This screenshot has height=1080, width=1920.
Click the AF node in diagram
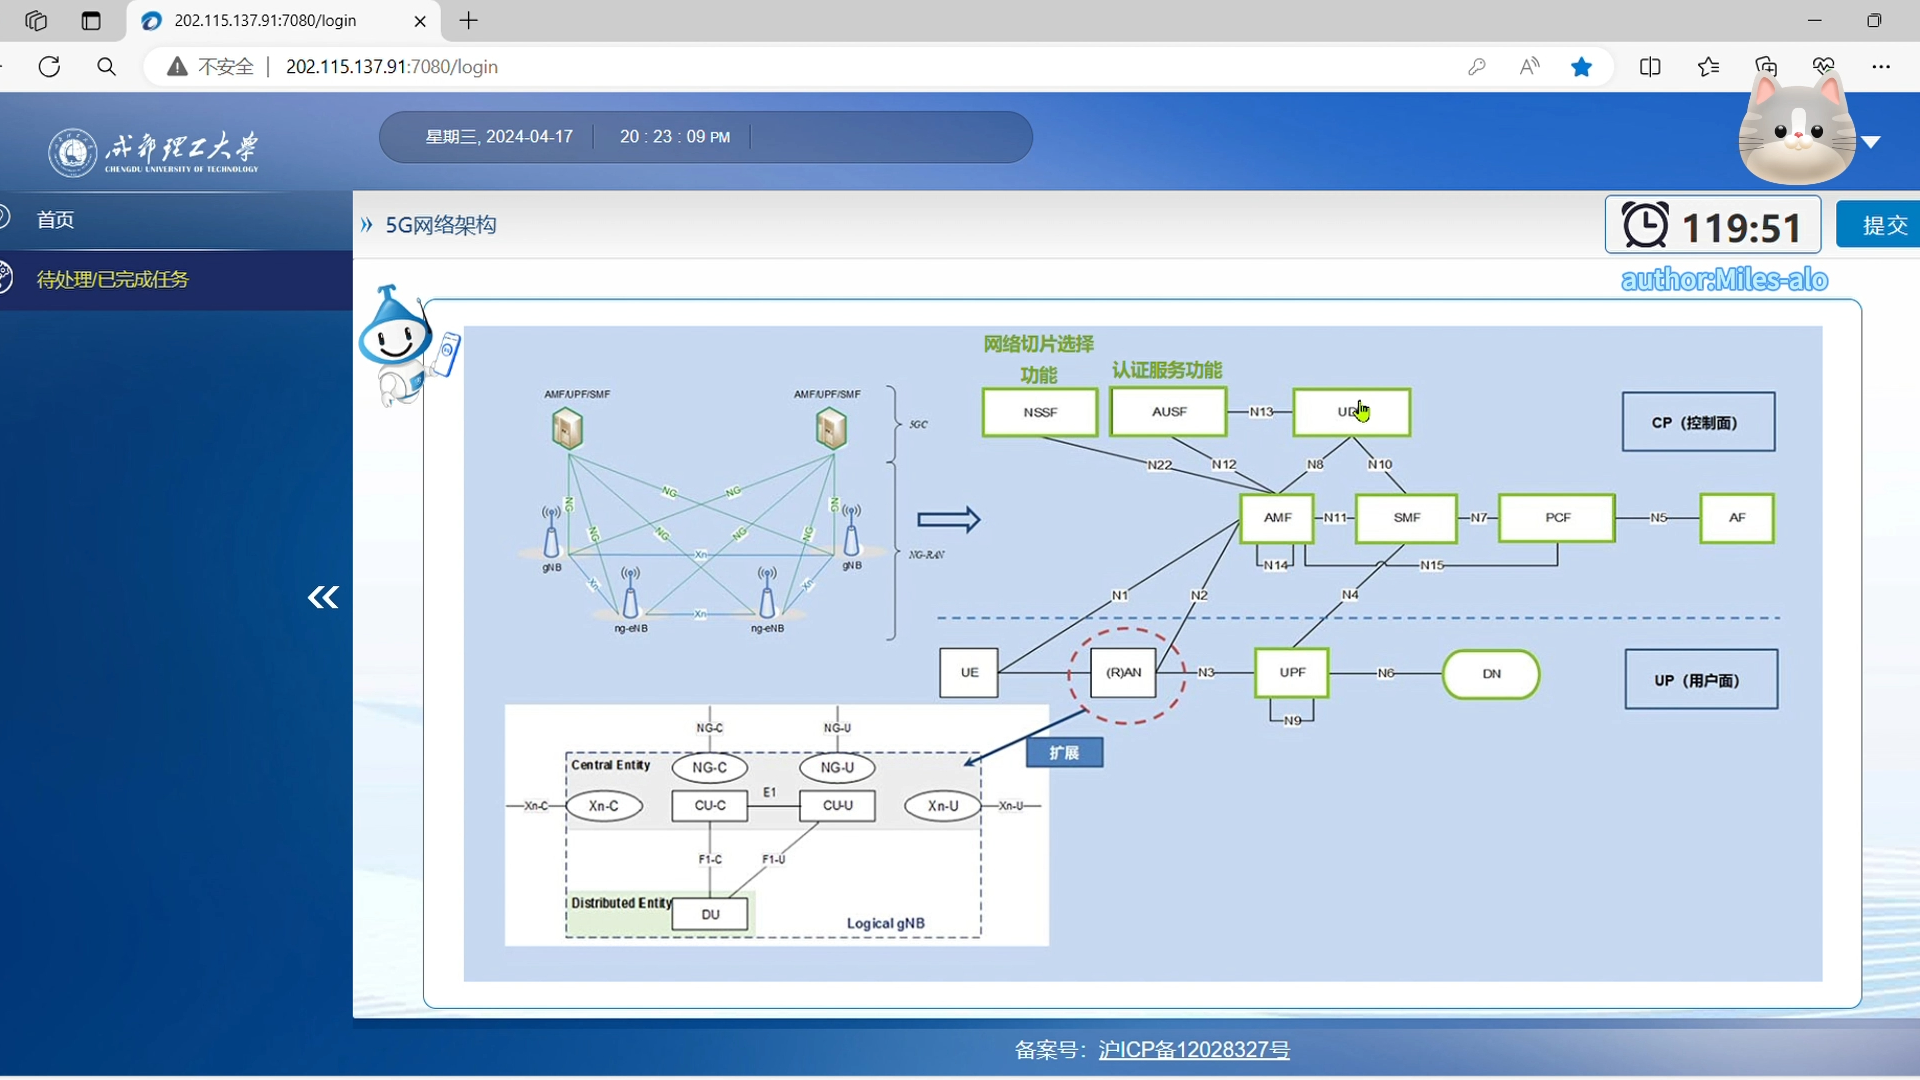(1737, 518)
